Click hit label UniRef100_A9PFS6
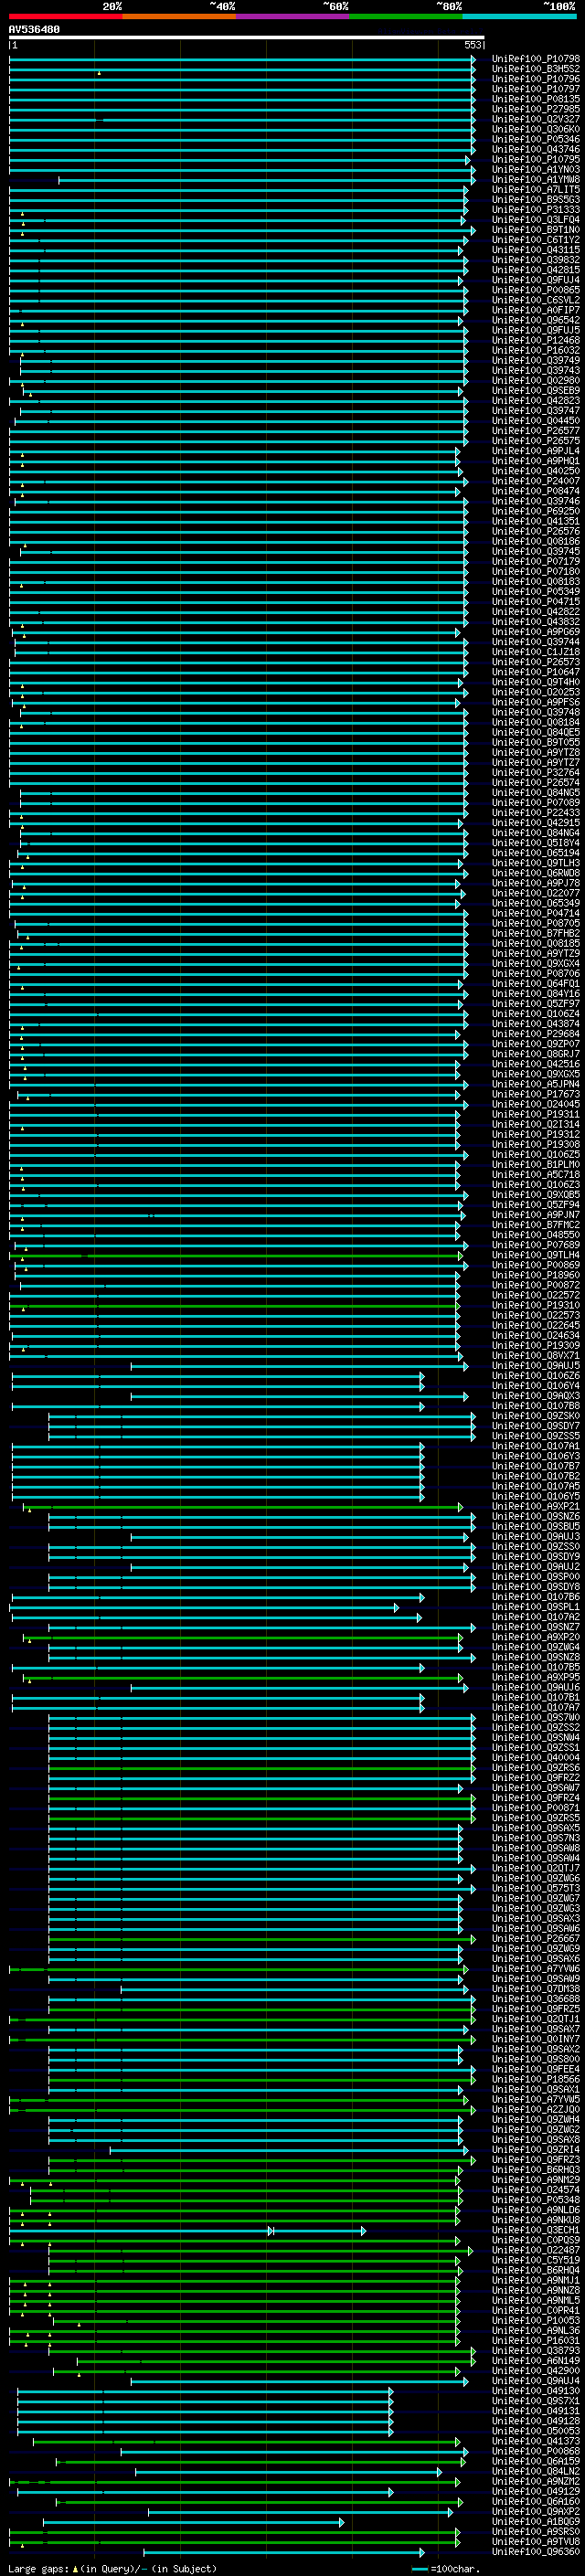The width and height of the screenshot is (585, 2576). (x=536, y=702)
